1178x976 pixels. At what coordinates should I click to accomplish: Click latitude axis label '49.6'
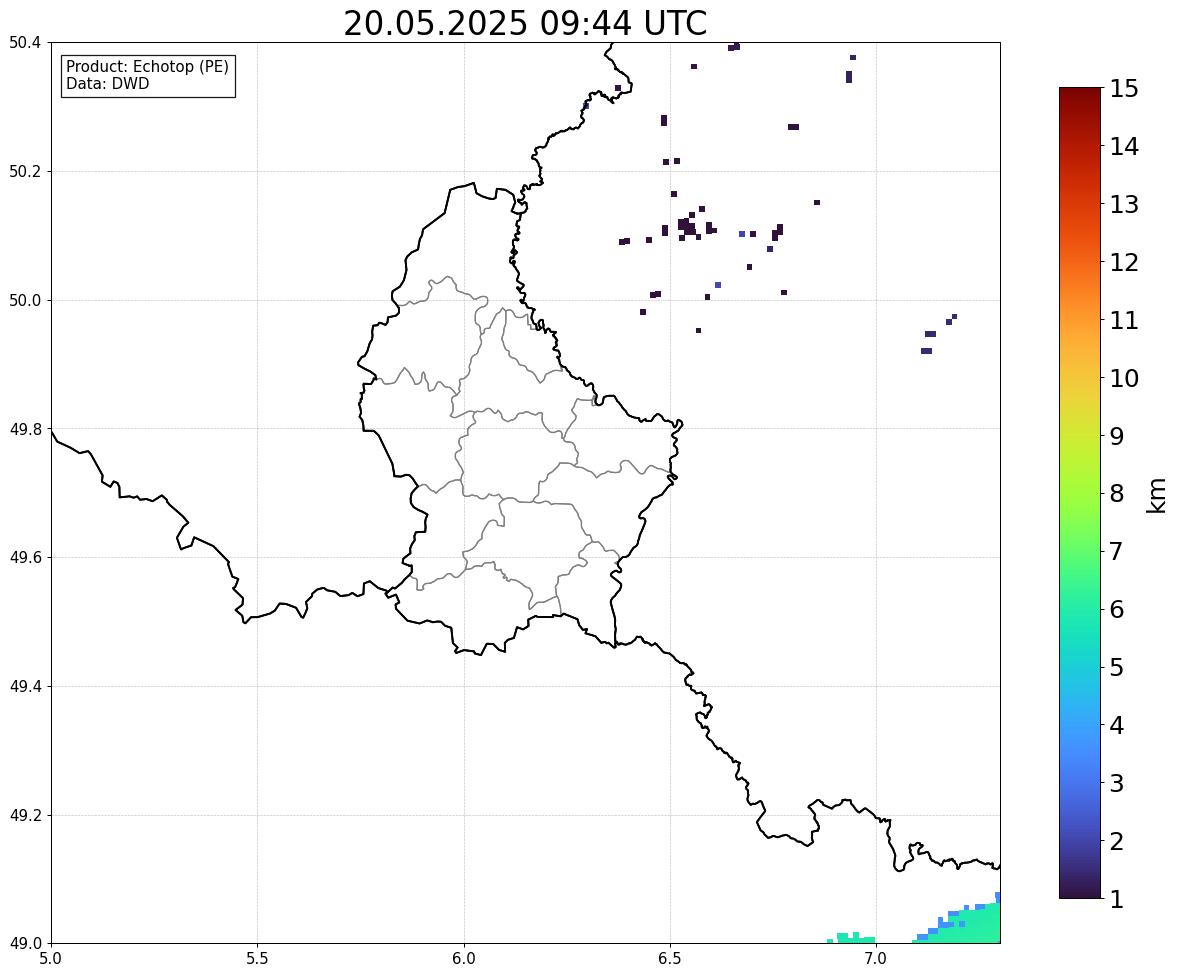[25, 557]
